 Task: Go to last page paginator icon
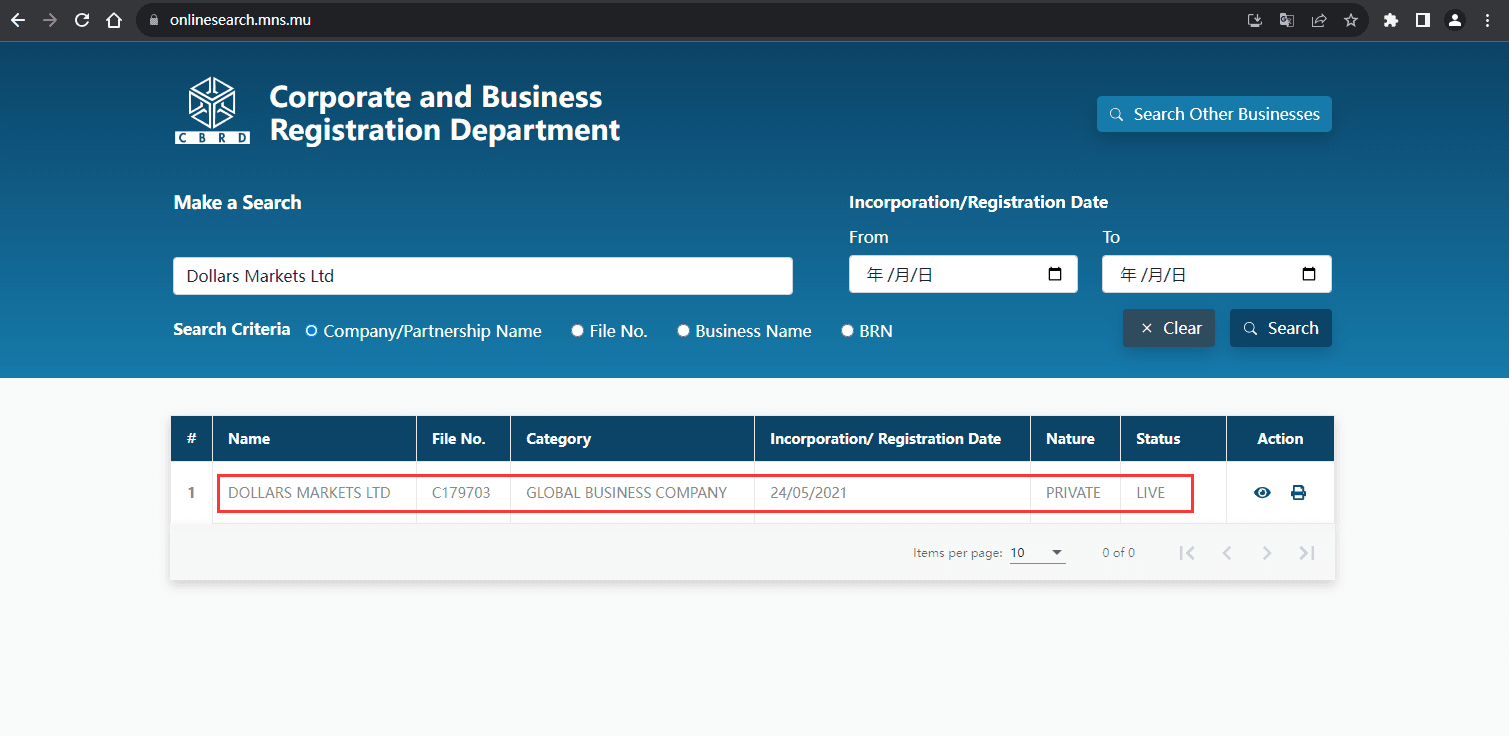pos(1307,553)
